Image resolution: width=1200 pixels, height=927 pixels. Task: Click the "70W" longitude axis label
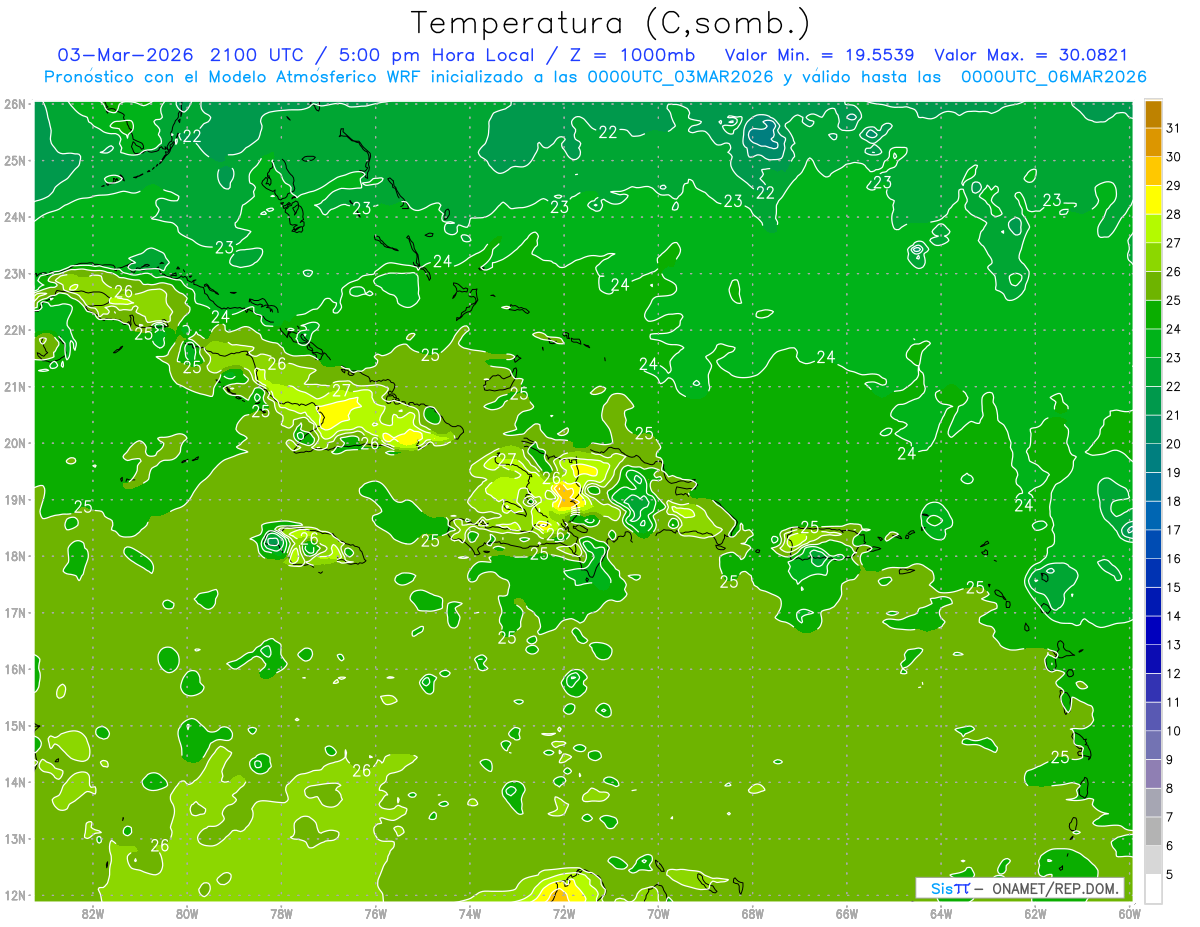pos(658,913)
